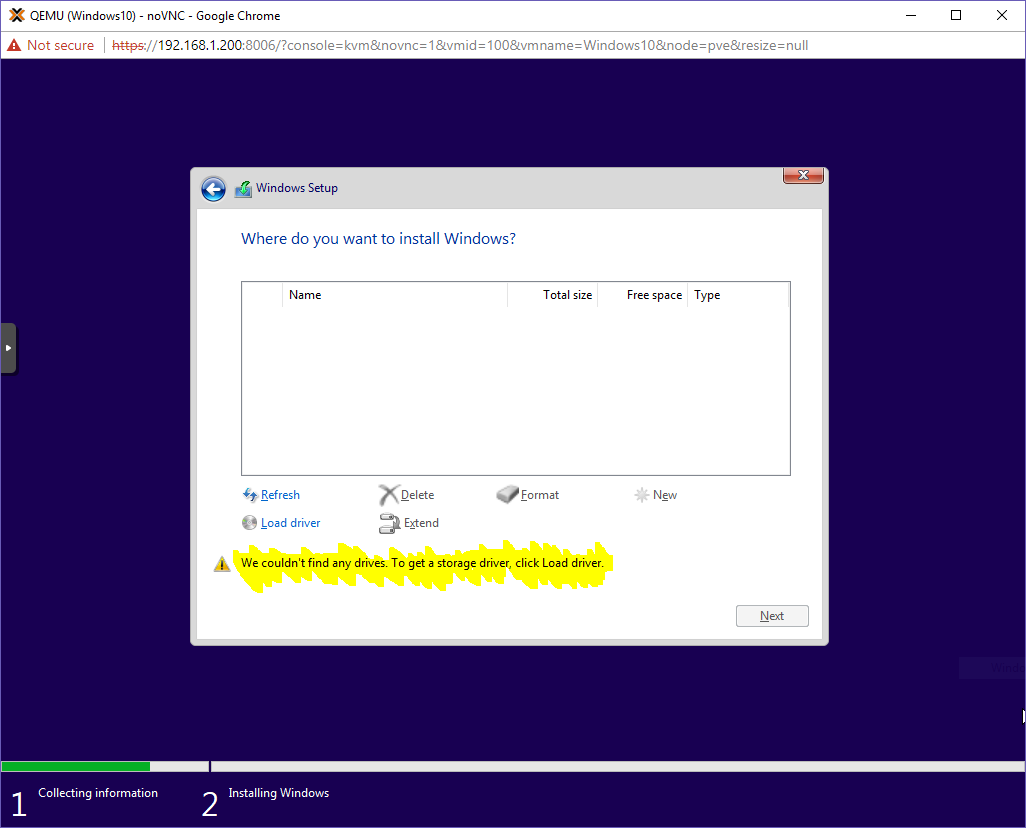Sort drives by the Name column header
1026x828 pixels.
pyautogui.click(x=305, y=294)
